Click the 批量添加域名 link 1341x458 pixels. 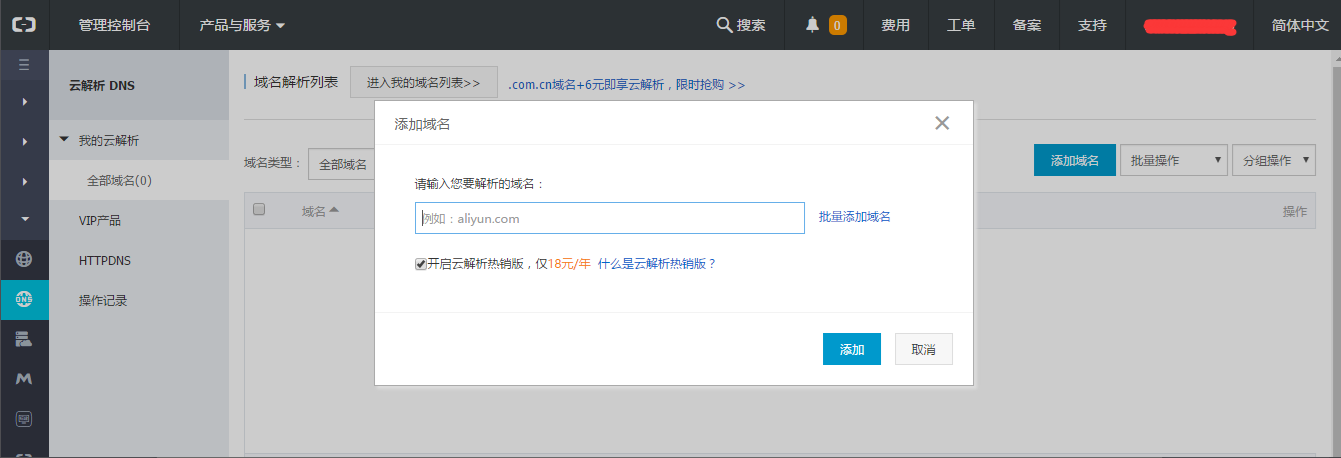854,217
